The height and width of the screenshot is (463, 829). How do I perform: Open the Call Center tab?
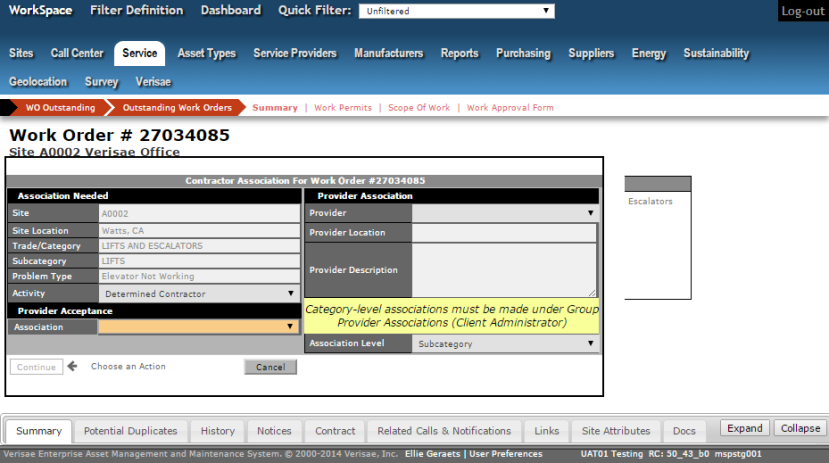pyautogui.click(x=77, y=53)
